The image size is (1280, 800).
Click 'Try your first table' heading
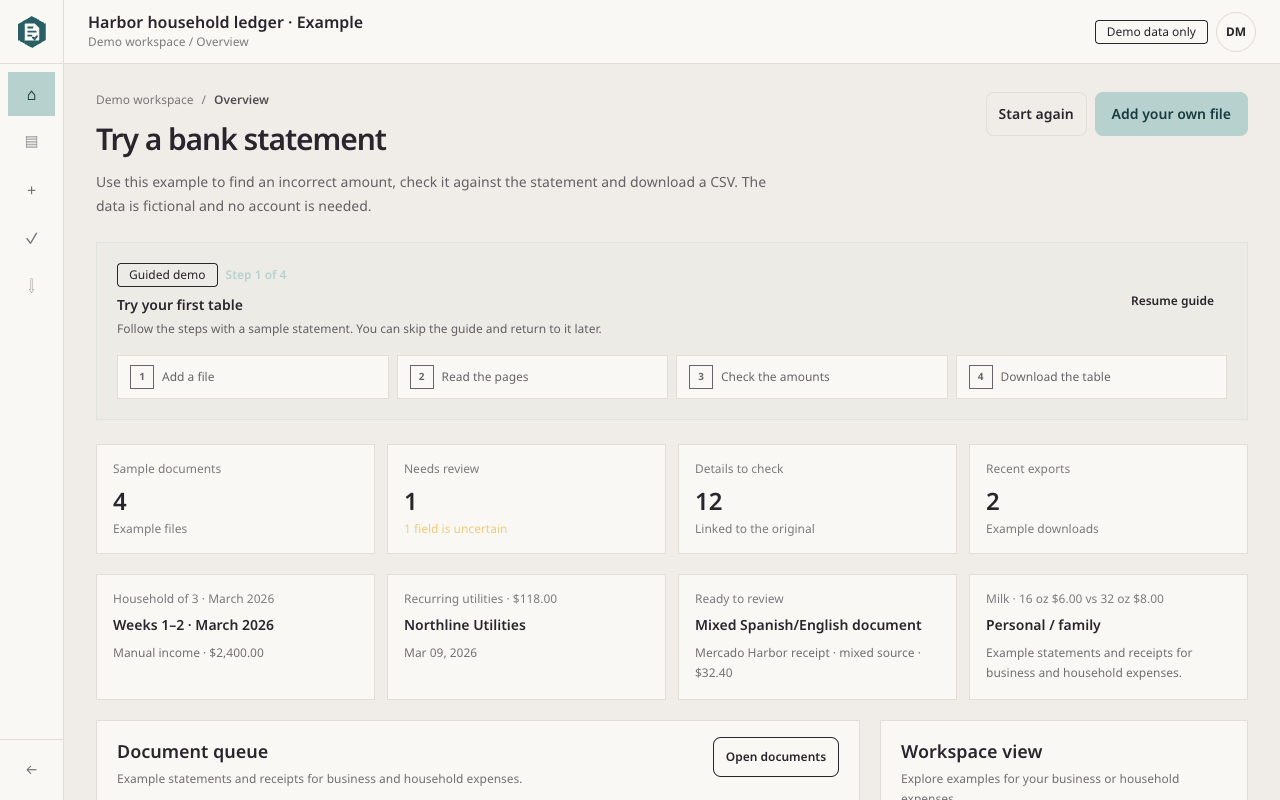click(180, 305)
